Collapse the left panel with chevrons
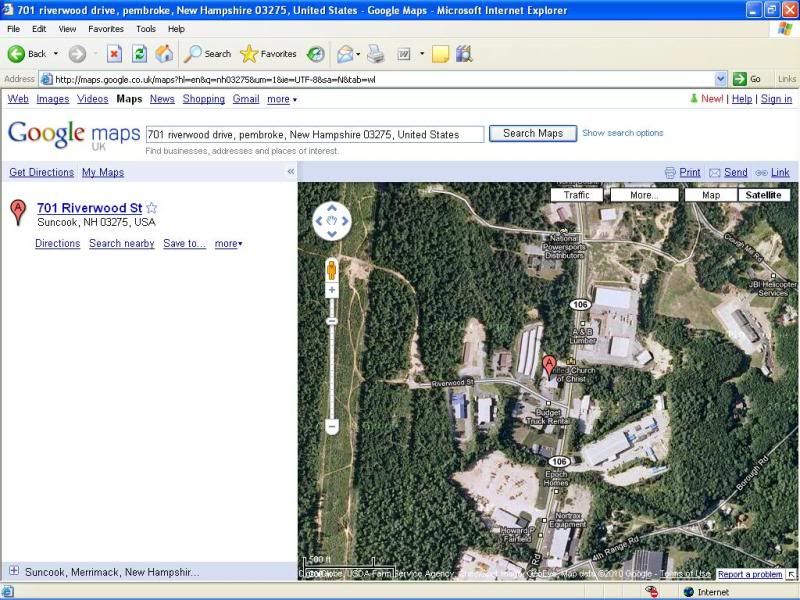The height and width of the screenshot is (600, 800). tap(290, 172)
